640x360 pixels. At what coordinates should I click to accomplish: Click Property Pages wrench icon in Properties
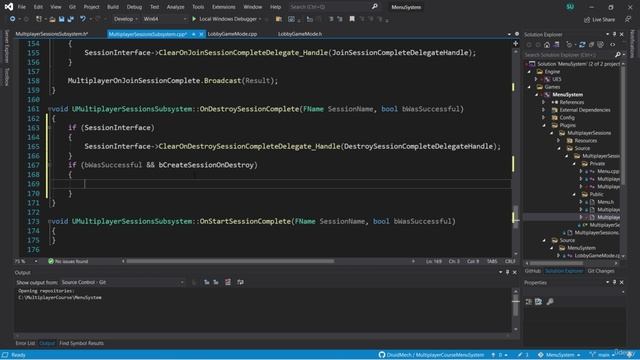(x=550, y=302)
